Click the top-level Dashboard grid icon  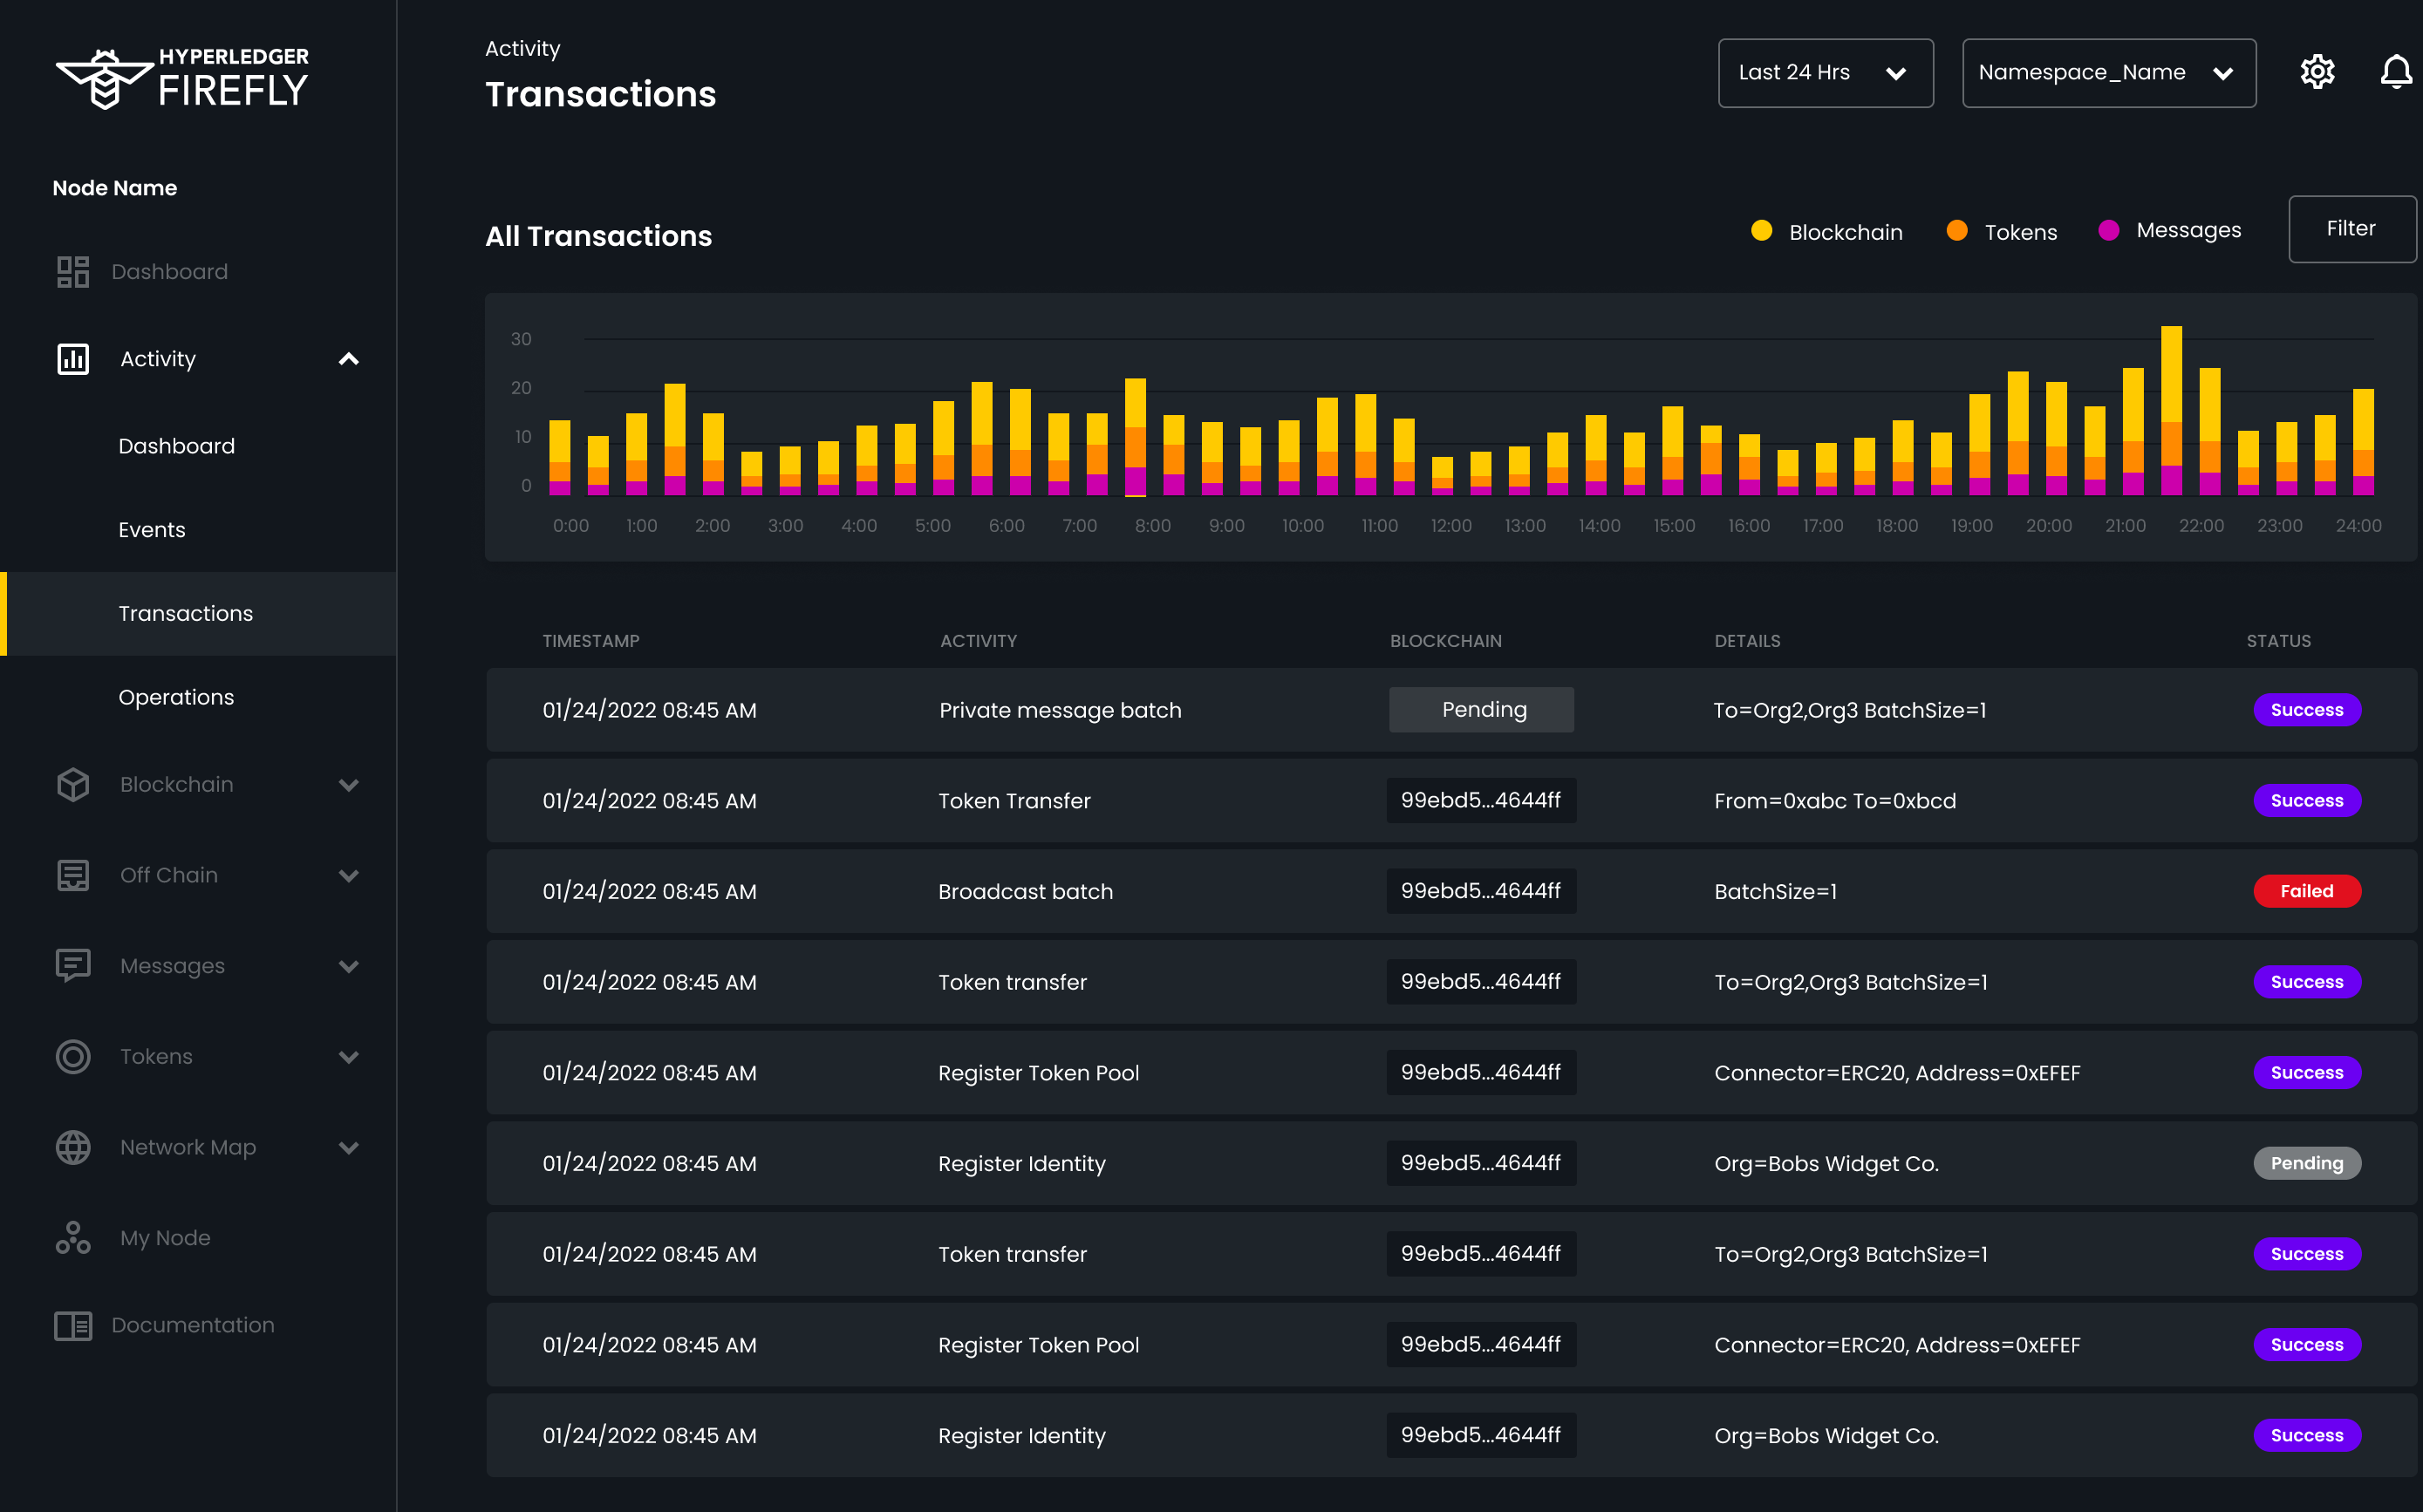click(73, 272)
